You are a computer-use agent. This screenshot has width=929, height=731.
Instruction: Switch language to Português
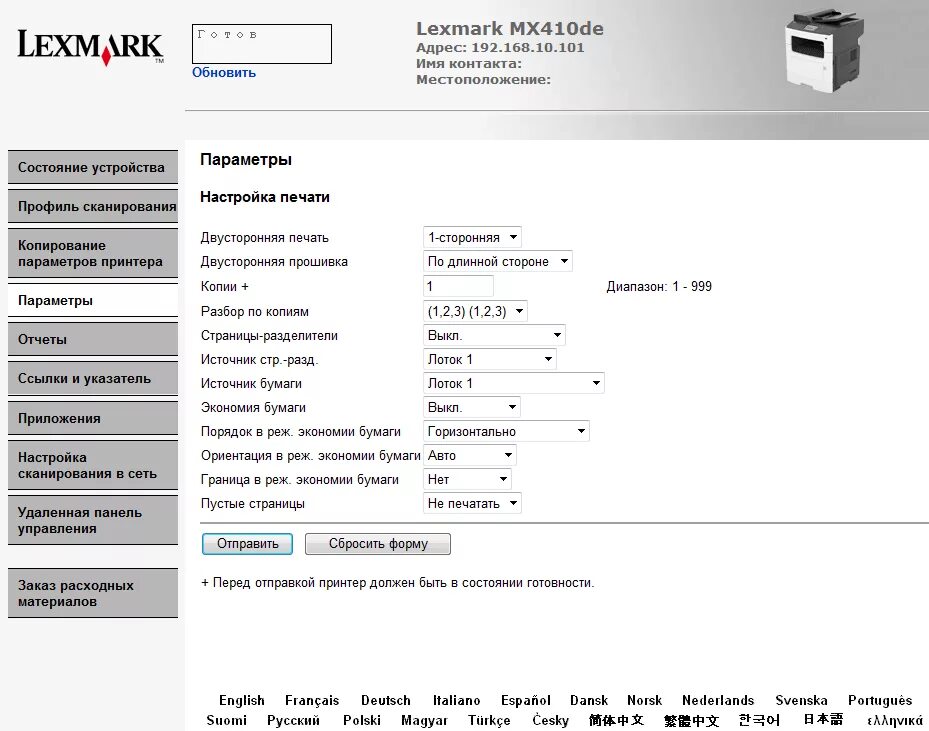pos(880,700)
